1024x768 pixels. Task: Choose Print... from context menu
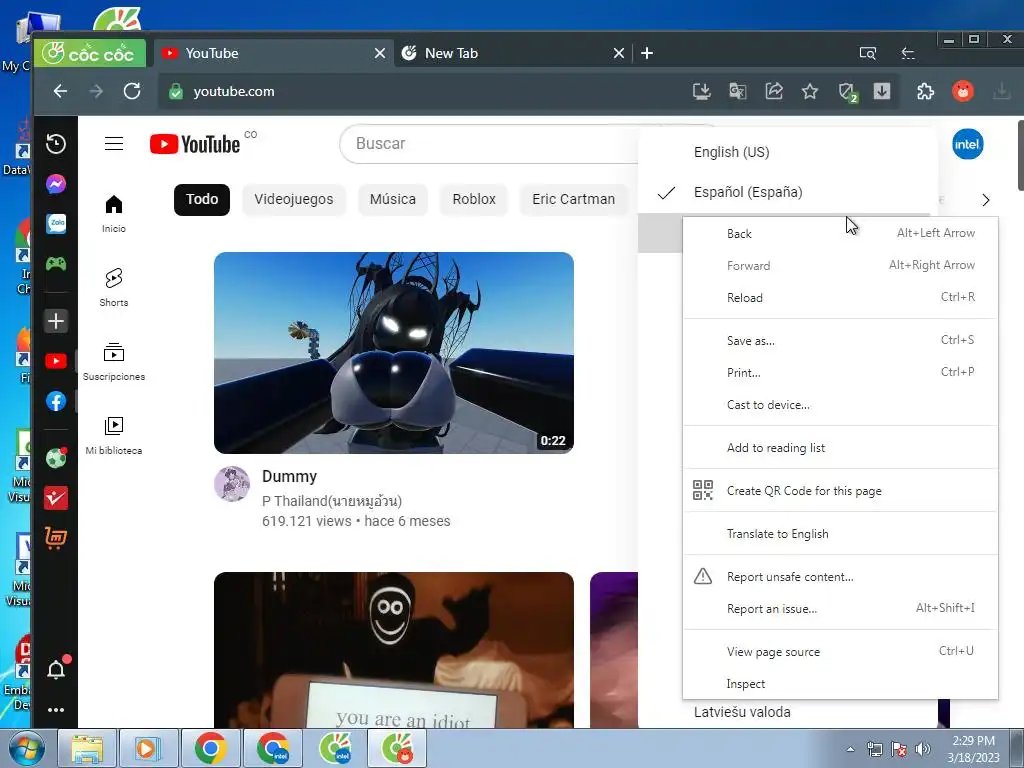[x=840, y=373]
